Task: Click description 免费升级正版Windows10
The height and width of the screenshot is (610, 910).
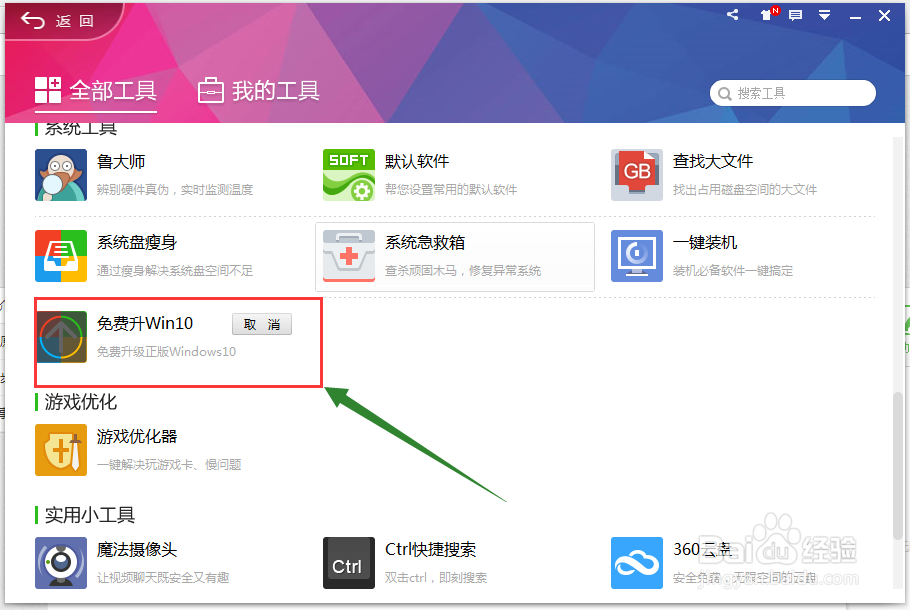Action: click(x=166, y=352)
